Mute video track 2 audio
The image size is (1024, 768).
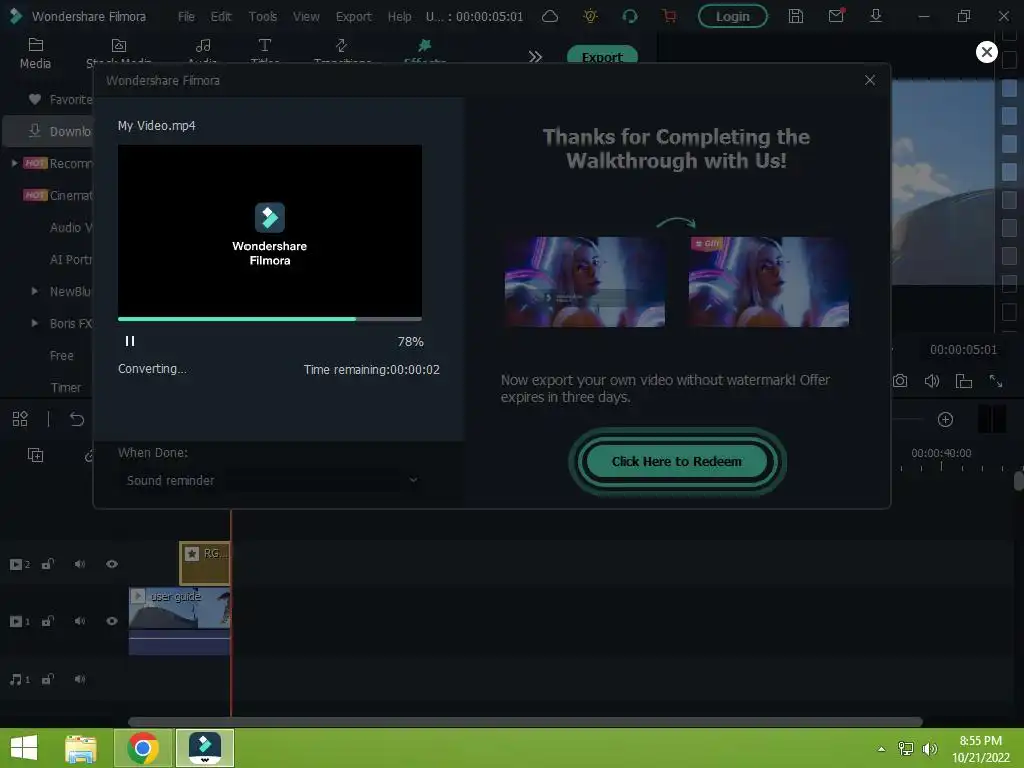point(80,564)
